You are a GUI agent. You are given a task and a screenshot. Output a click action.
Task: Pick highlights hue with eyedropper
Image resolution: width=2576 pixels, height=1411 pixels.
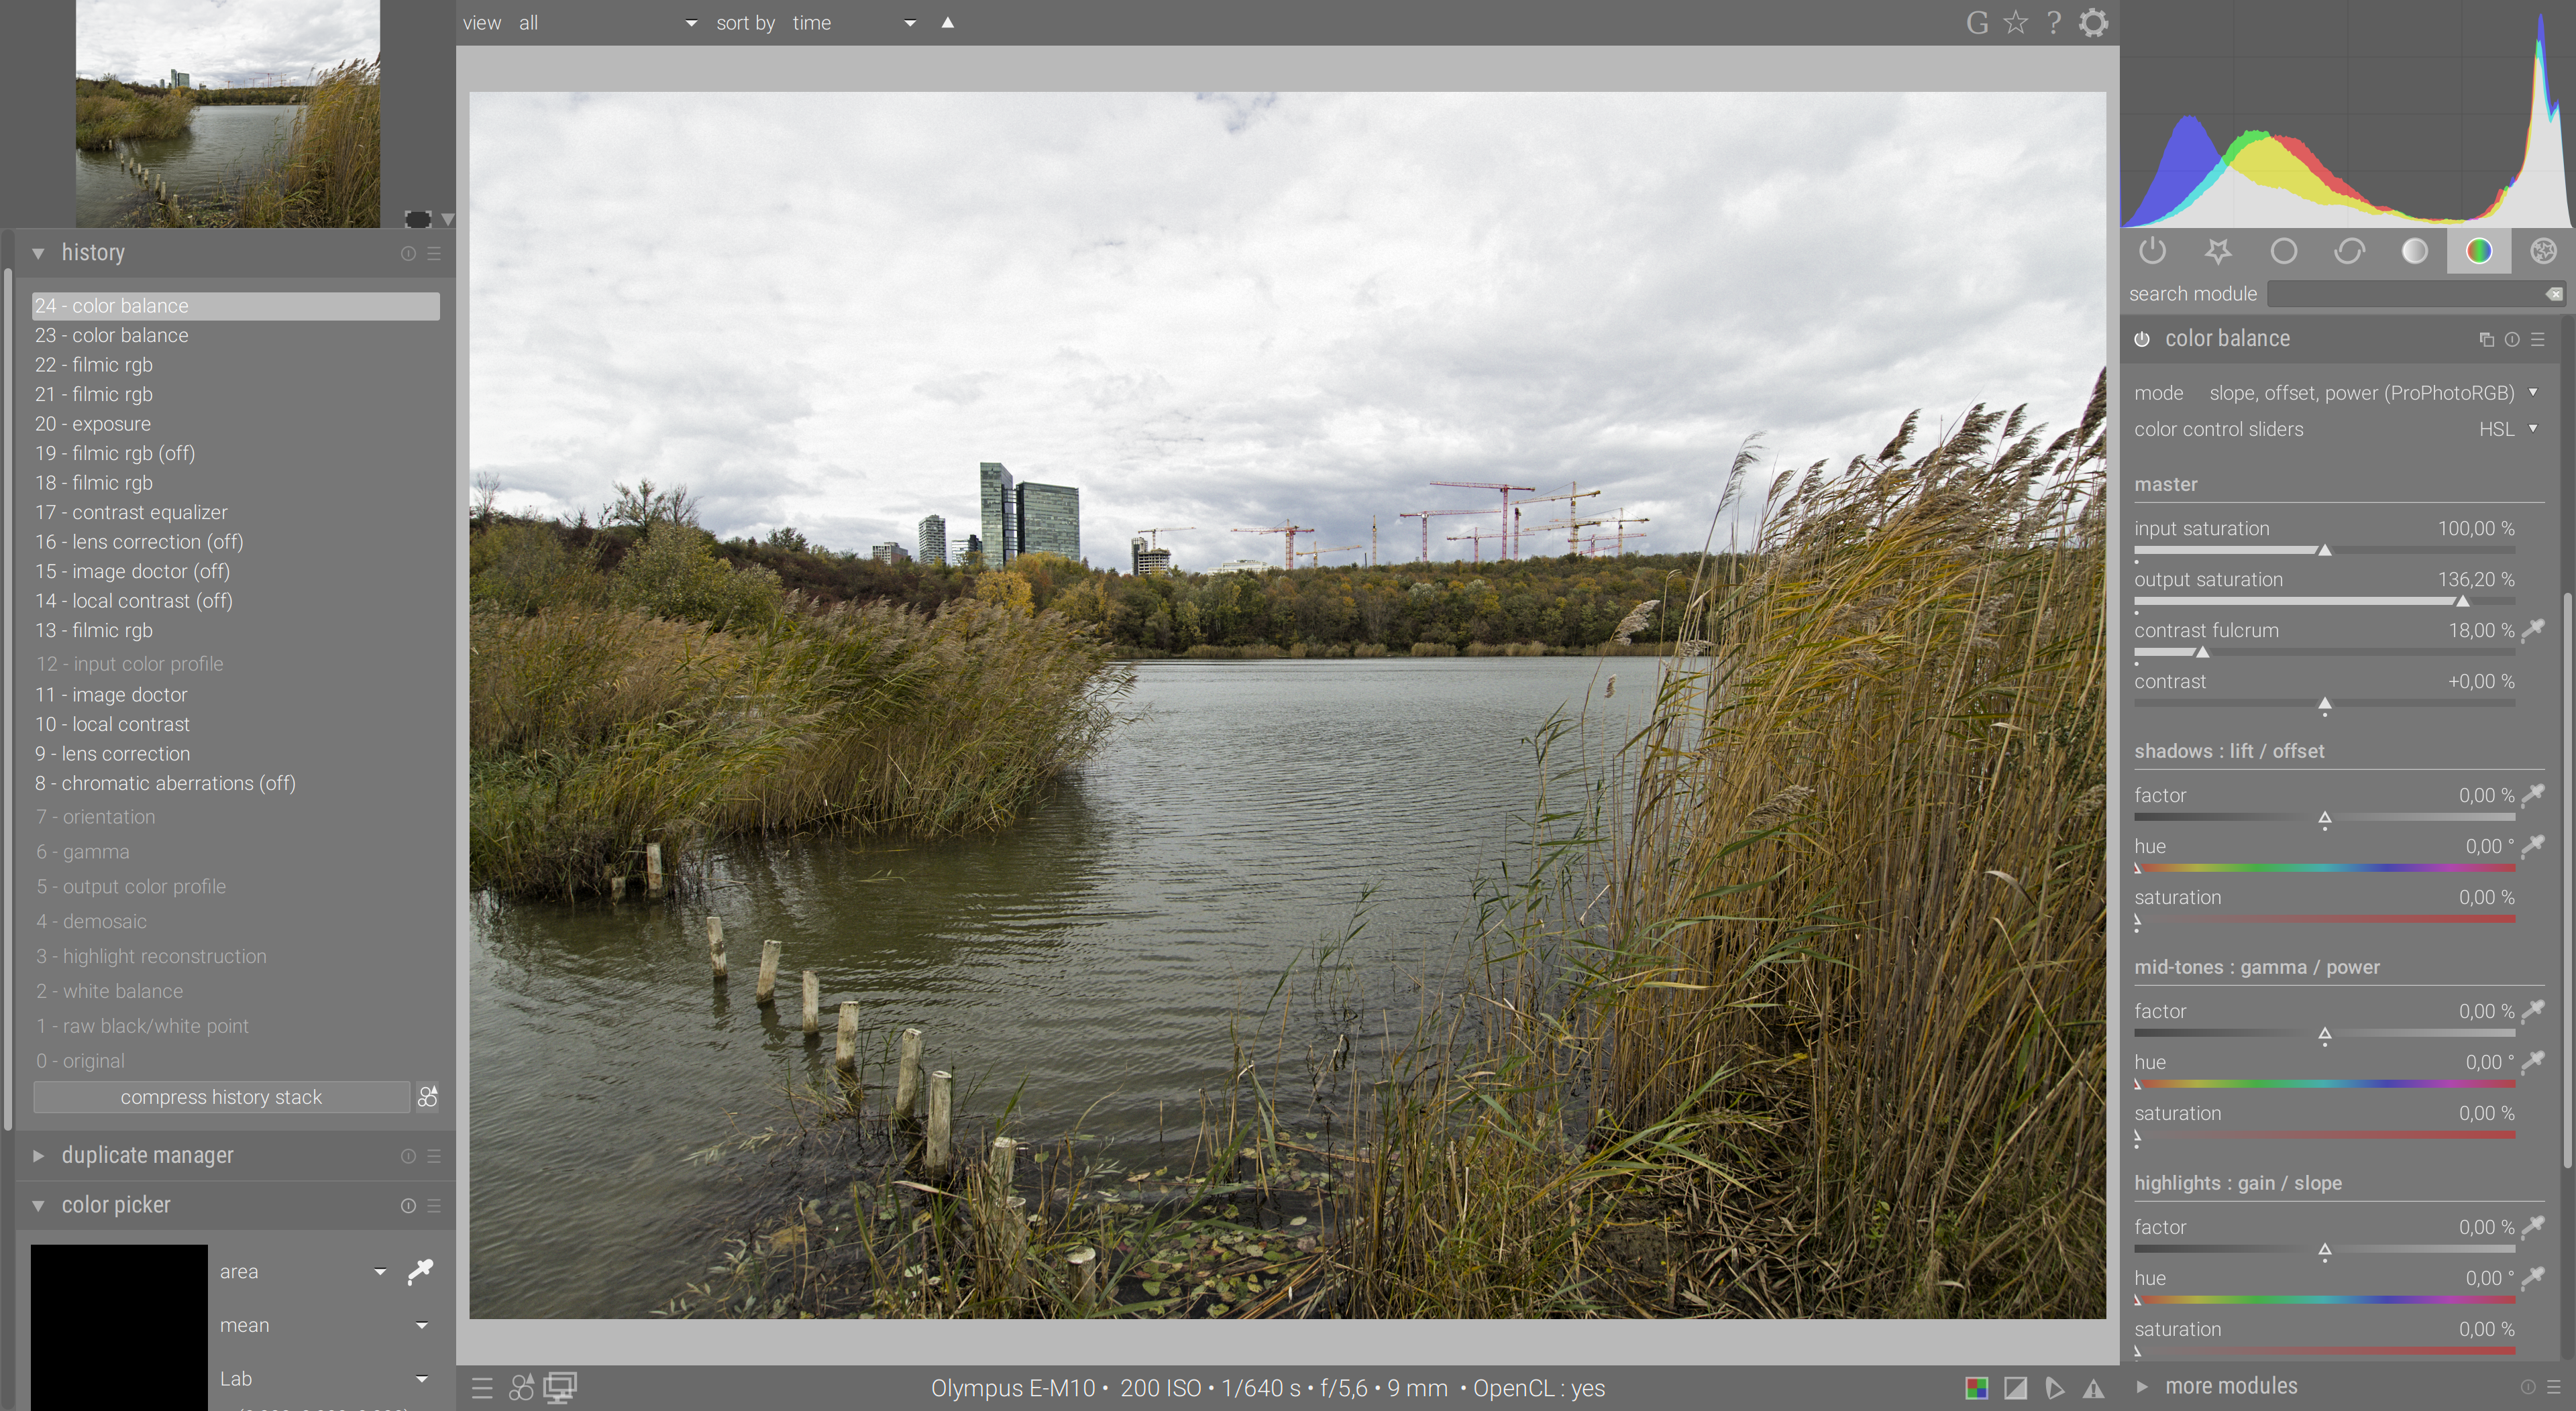2533,1278
